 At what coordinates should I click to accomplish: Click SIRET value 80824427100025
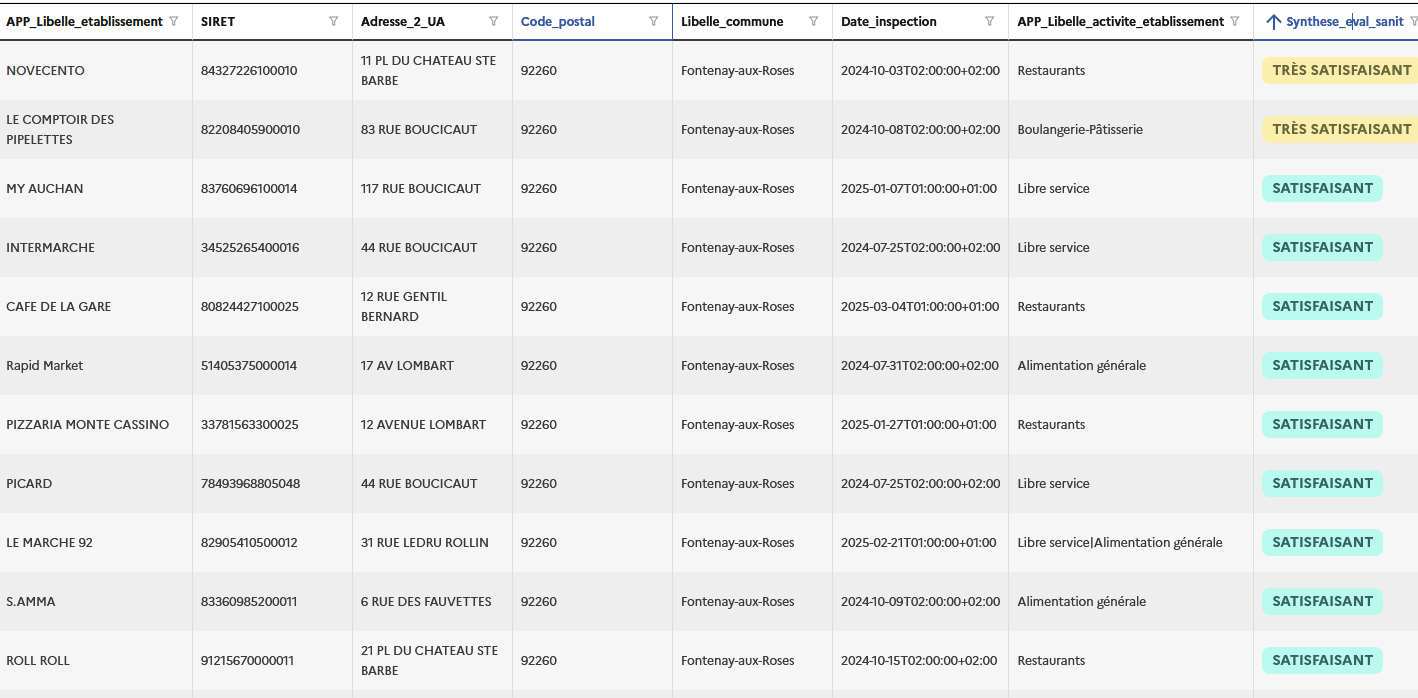250,306
